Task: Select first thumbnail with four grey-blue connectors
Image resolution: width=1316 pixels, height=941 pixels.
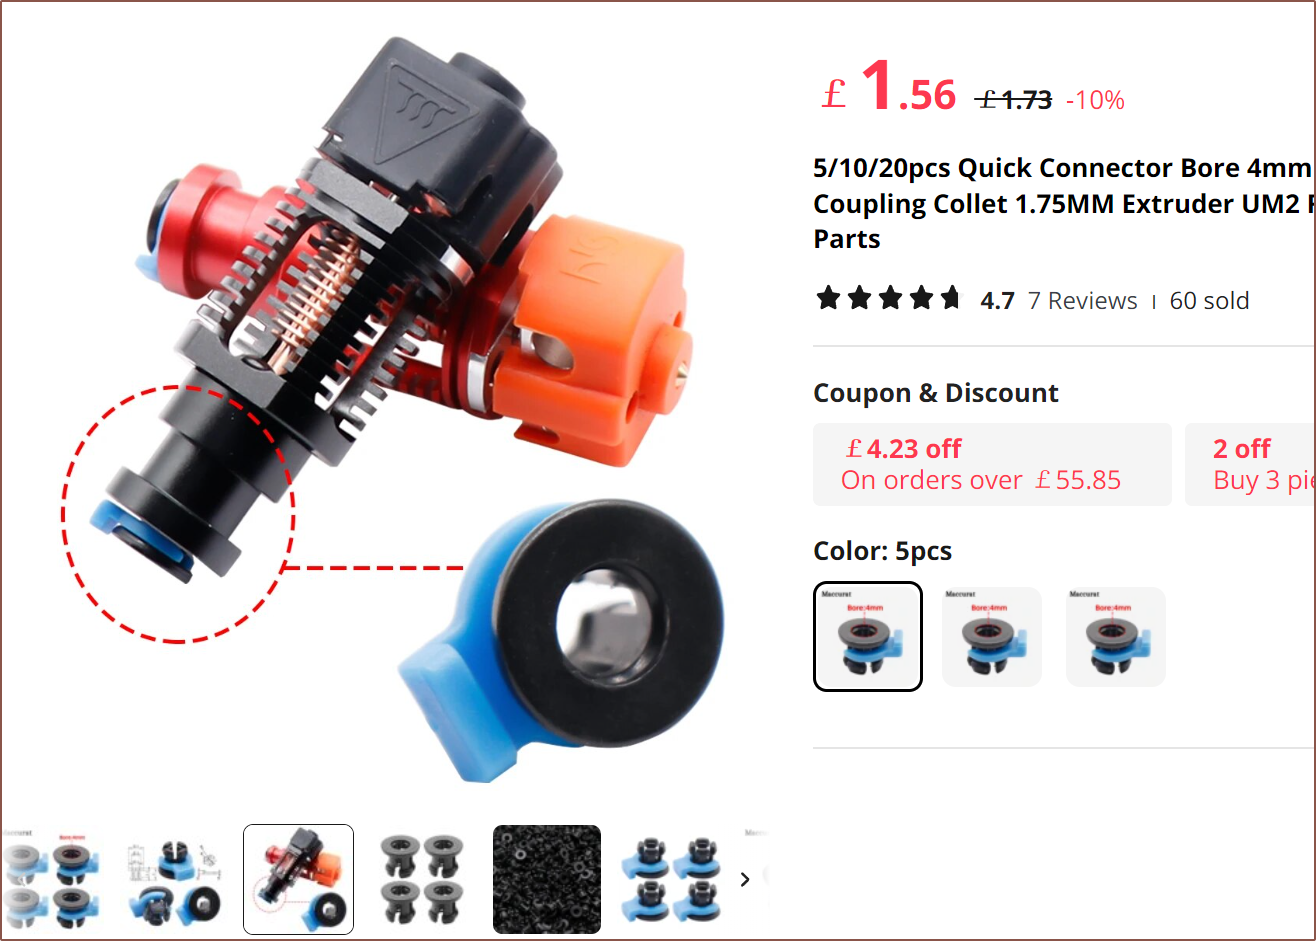Action: click(x=50, y=879)
